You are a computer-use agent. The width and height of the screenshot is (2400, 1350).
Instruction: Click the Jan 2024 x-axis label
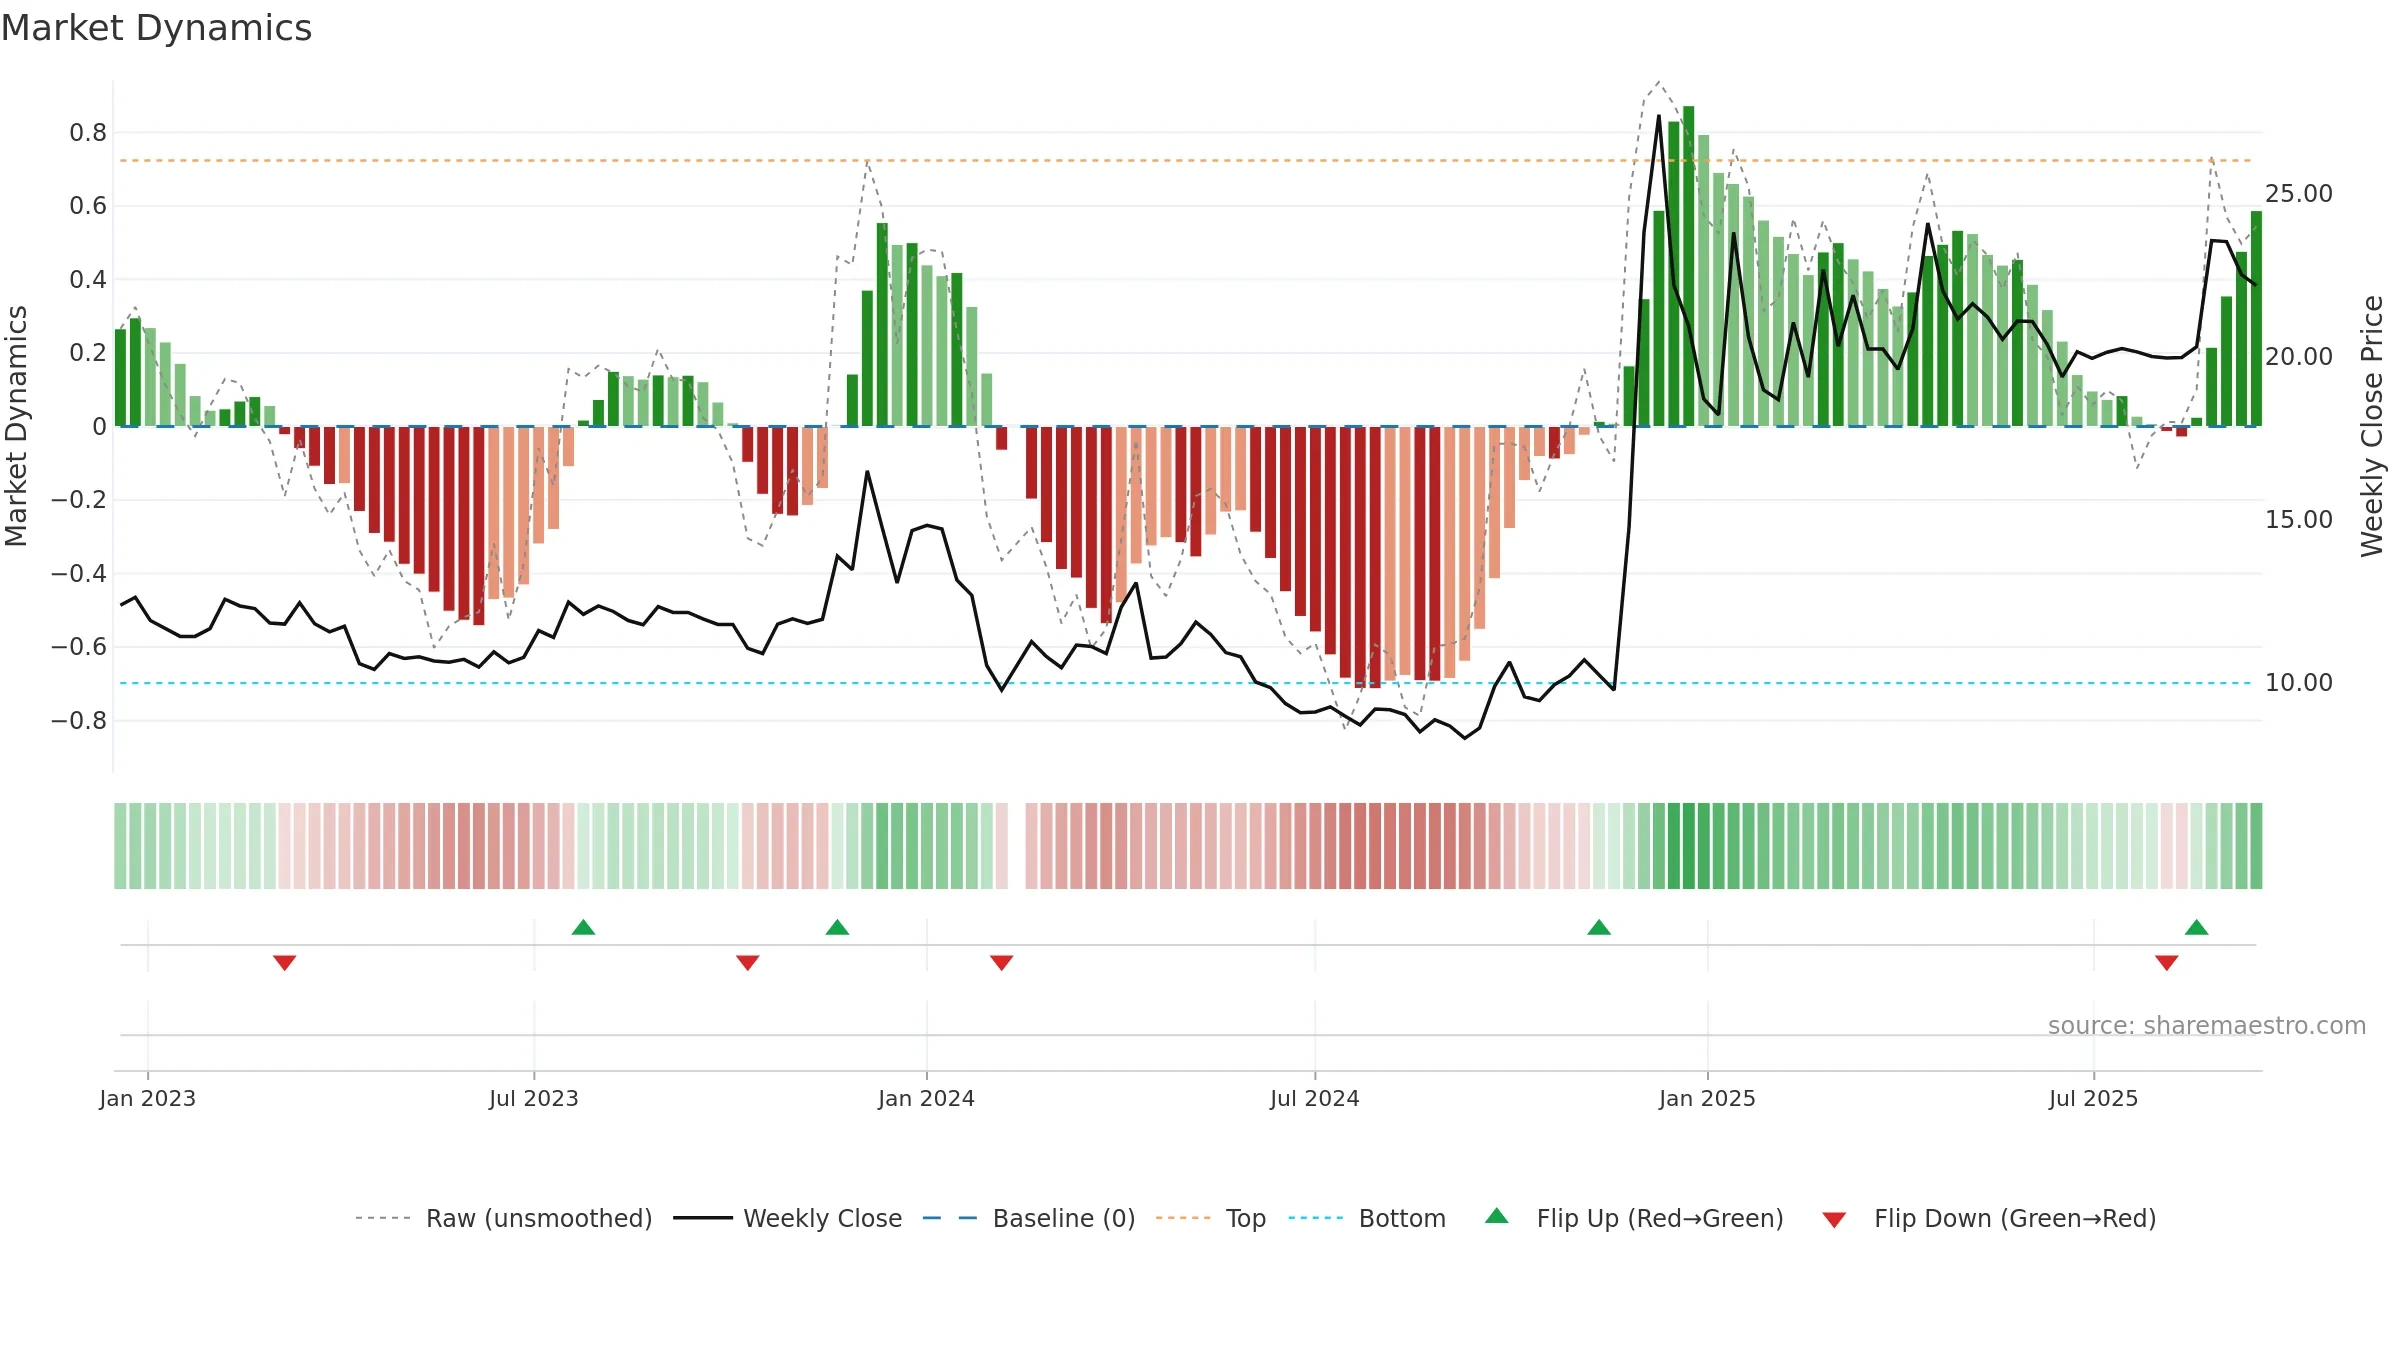coord(927,1098)
